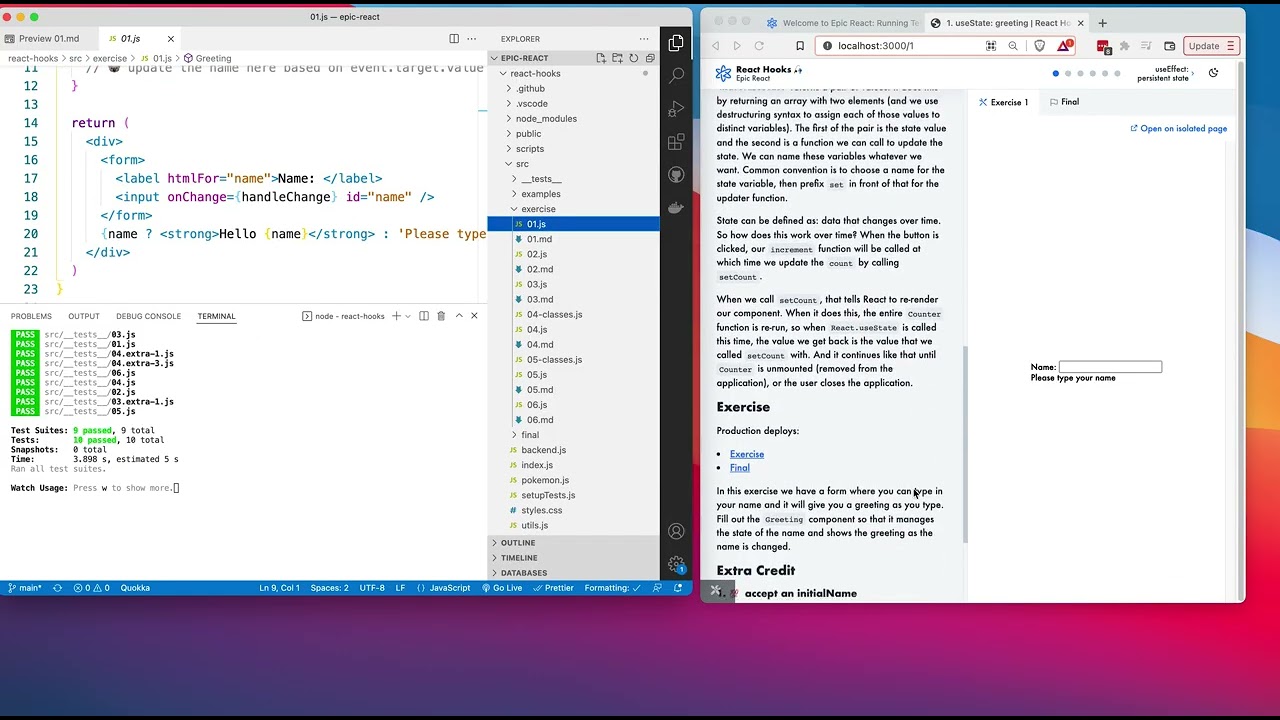Toggle Formatting in the status bar
This screenshot has height=720, width=1280.
[x=612, y=588]
